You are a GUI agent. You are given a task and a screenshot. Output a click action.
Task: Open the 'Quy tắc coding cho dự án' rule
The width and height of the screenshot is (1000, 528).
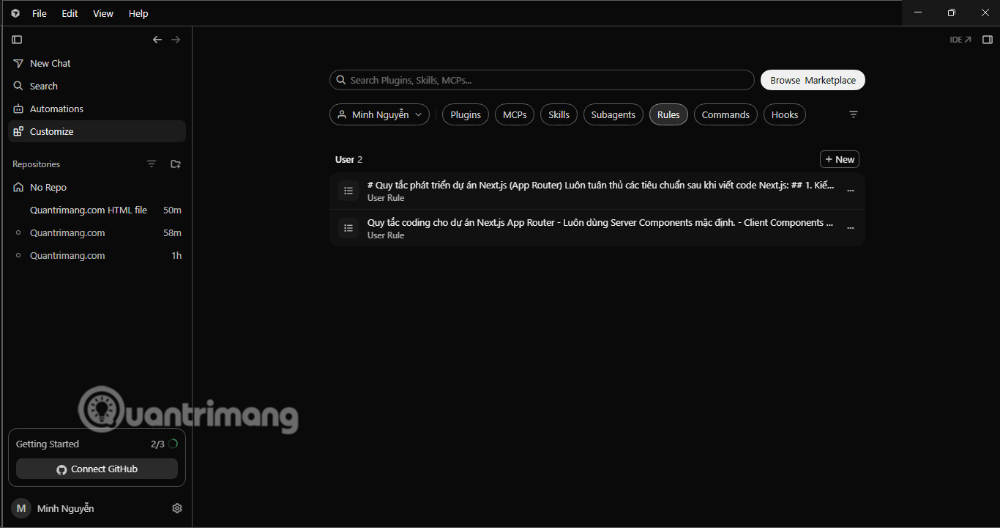[x=597, y=228]
